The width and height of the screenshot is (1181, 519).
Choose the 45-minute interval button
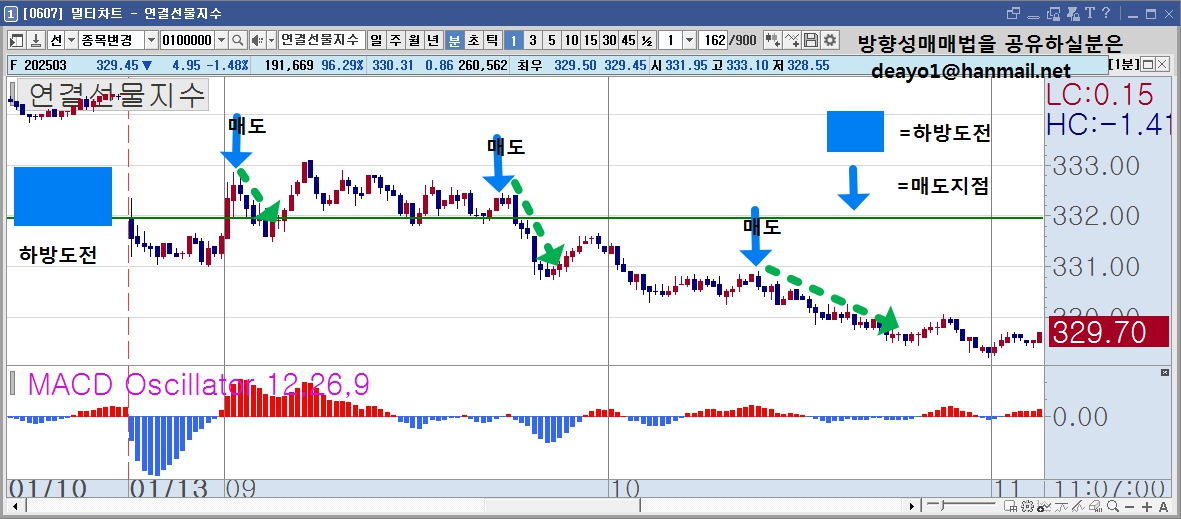pos(628,40)
